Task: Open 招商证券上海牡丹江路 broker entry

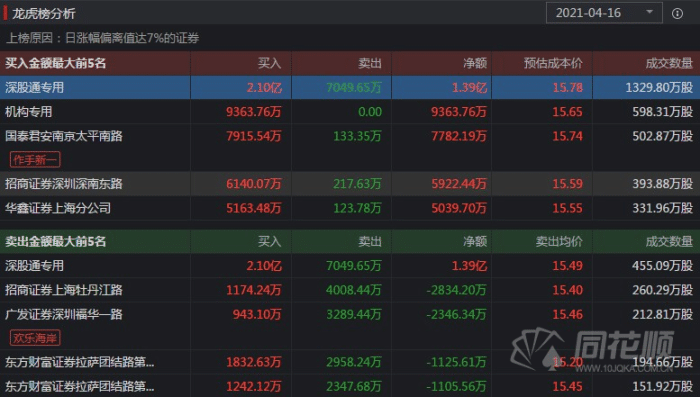Action: coord(64,290)
